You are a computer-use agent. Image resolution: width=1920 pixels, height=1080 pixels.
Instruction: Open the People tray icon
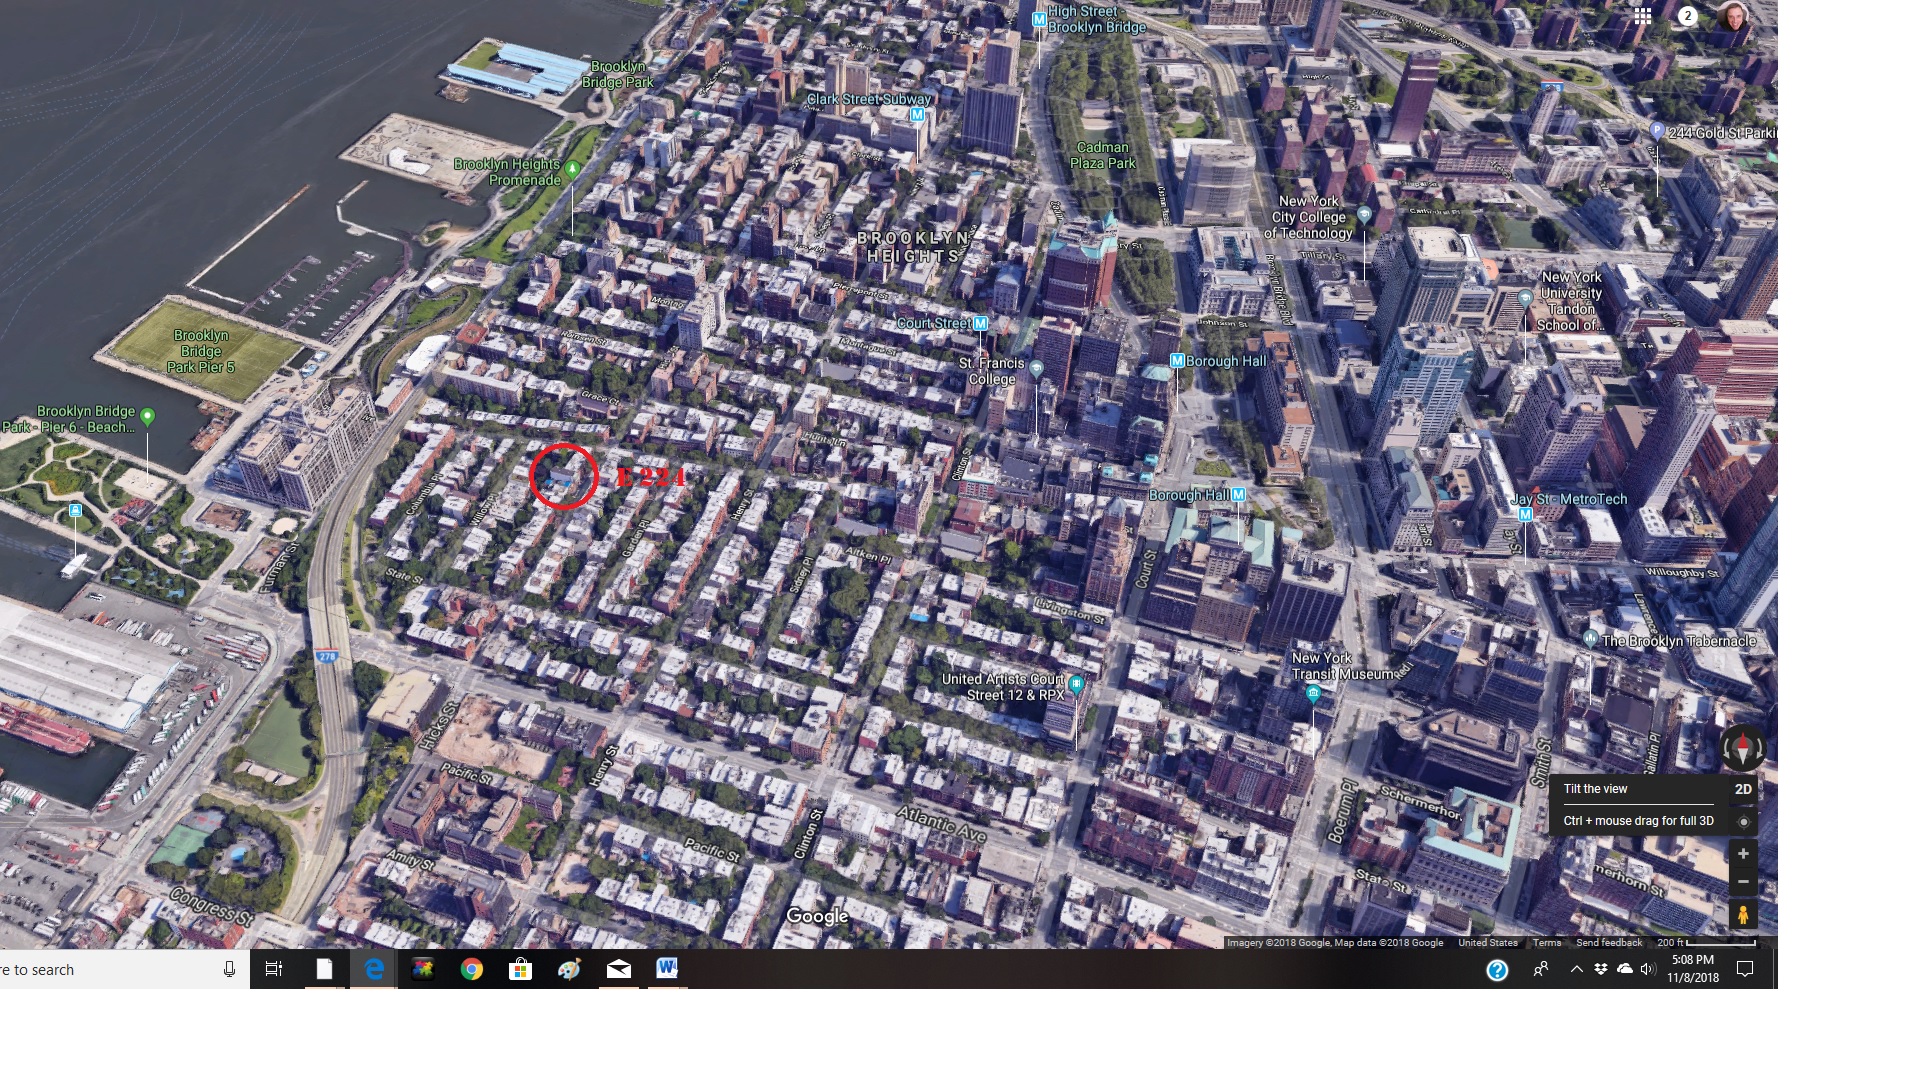pos(1541,969)
